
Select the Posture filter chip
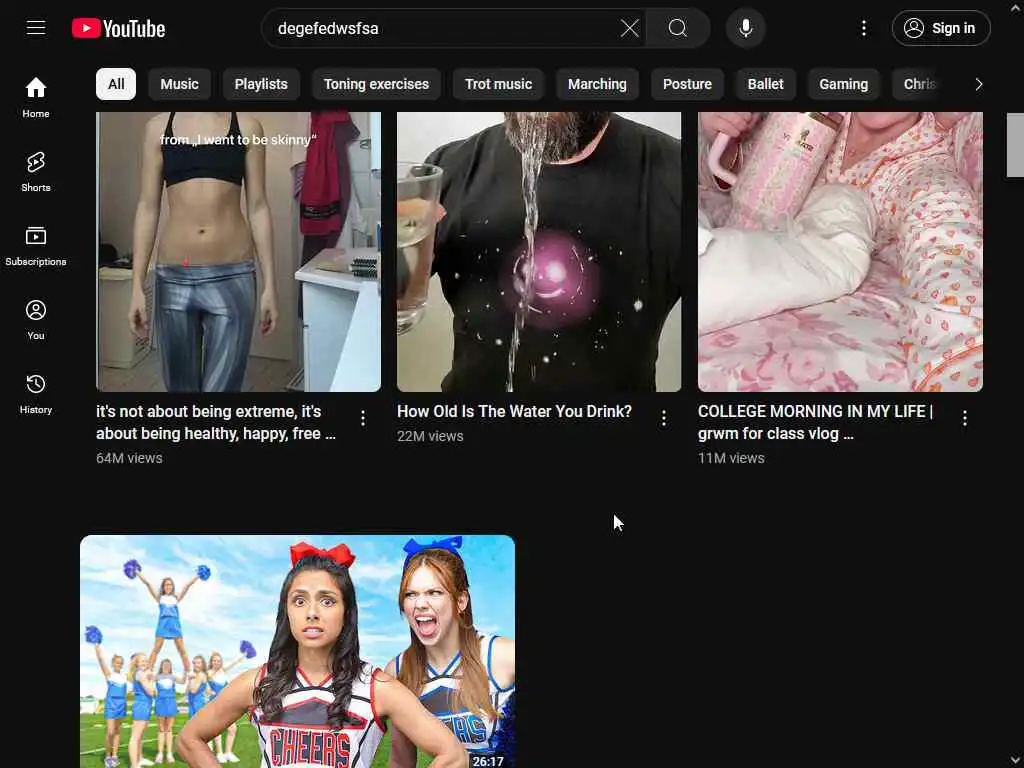coord(687,84)
